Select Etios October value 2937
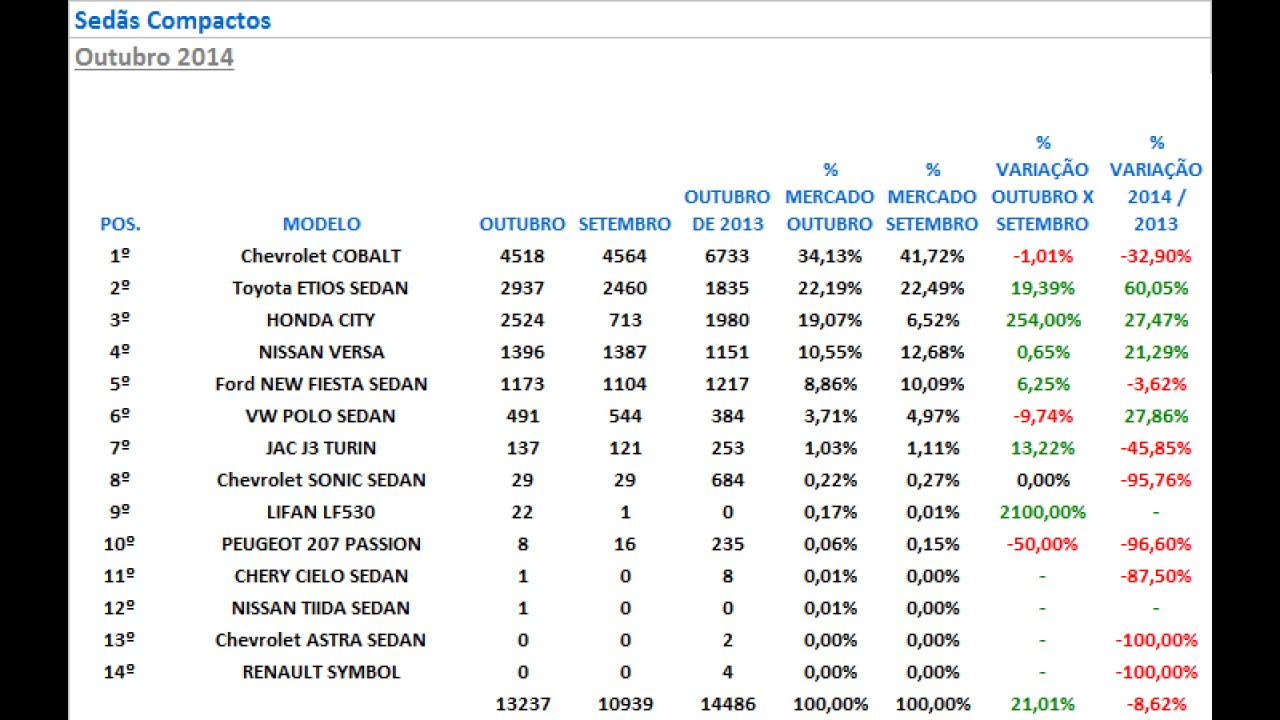1280x720 pixels. 522,288
